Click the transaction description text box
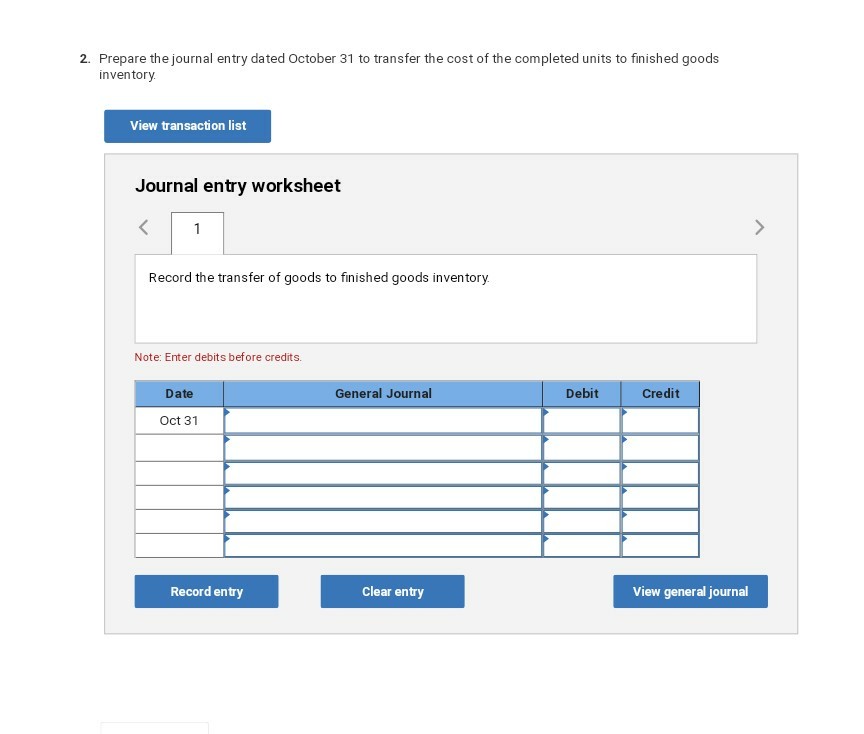864x734 pixels. (x=445, y=297)
